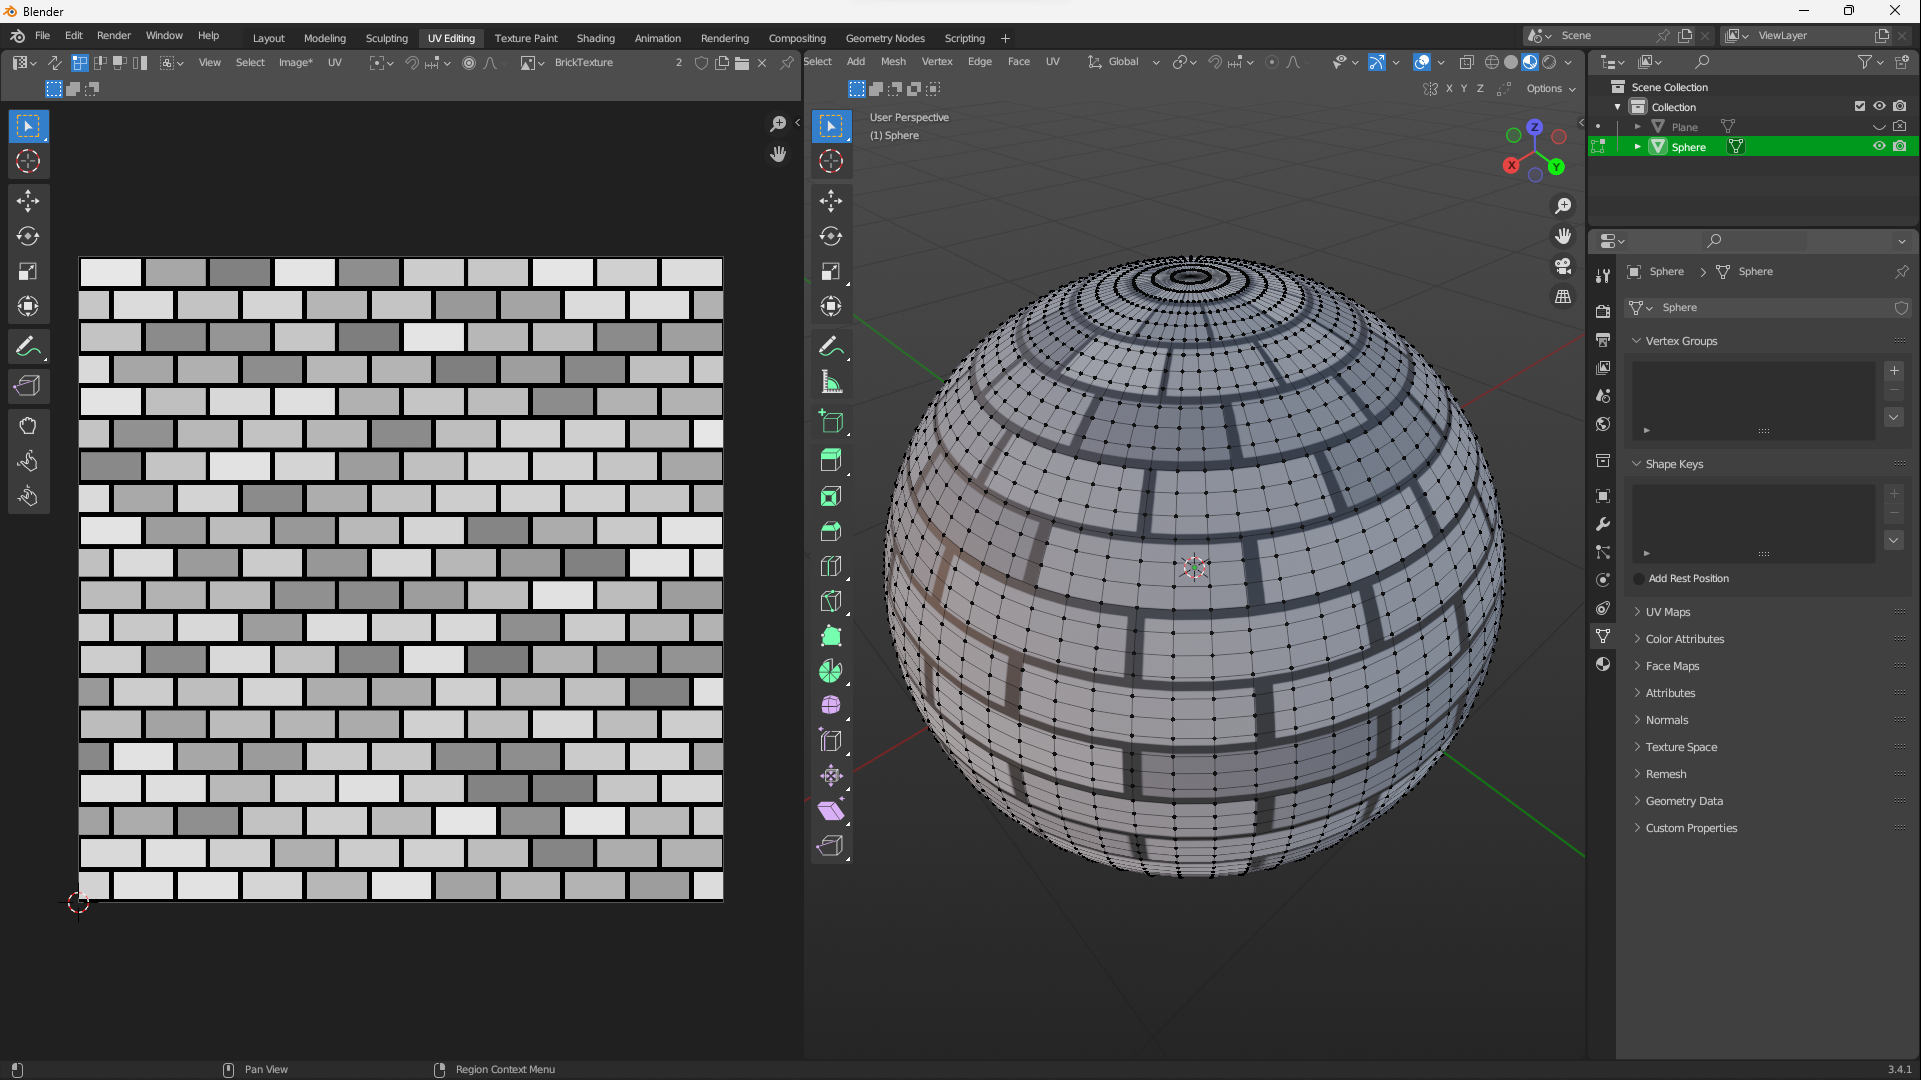The width and height of the screenshot is (1921, 1080).
Task: Unlink the BrickTexture image with the X button
Action: pyautogui.click(x=762, y=61)
